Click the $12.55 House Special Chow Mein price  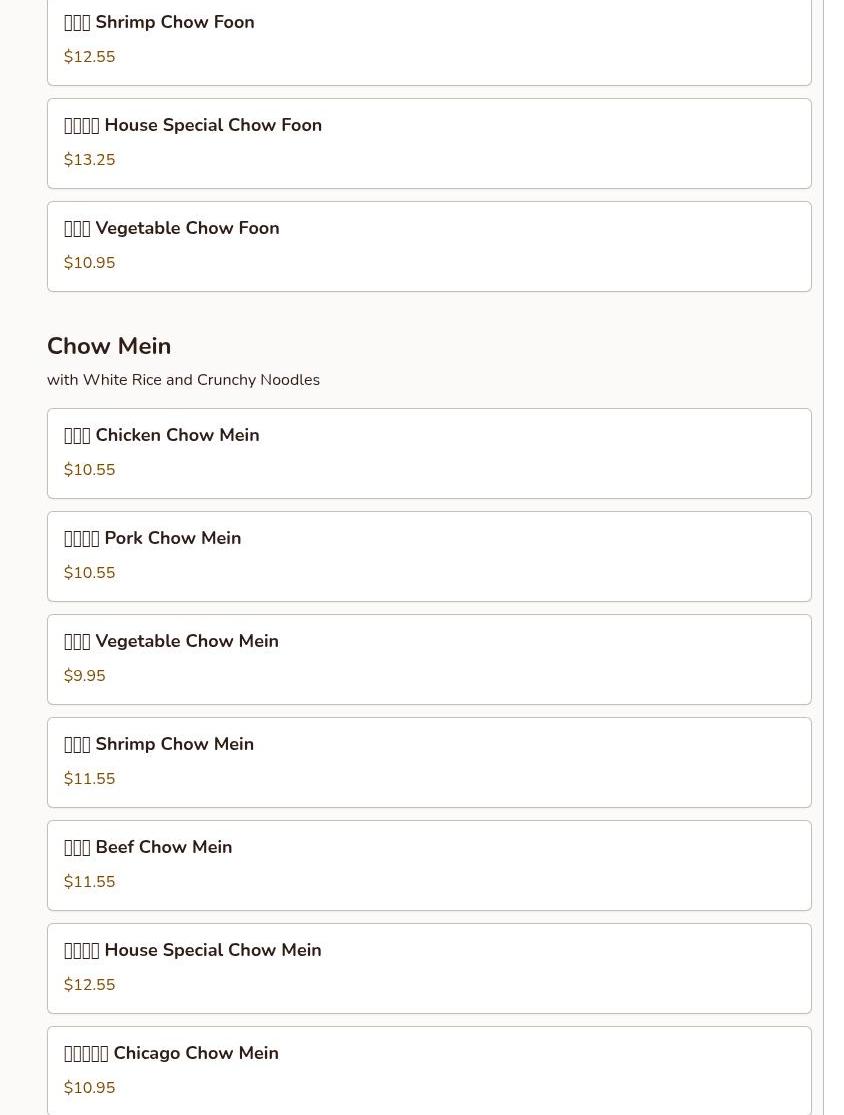pos(90,986)
